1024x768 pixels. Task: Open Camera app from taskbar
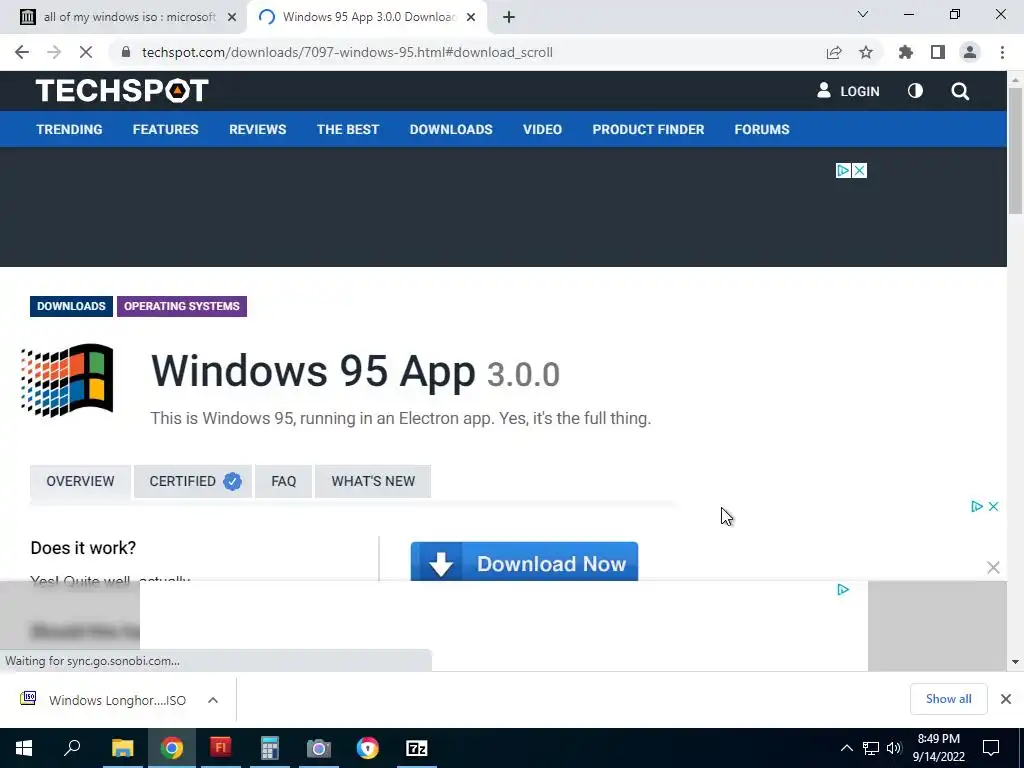319,748
